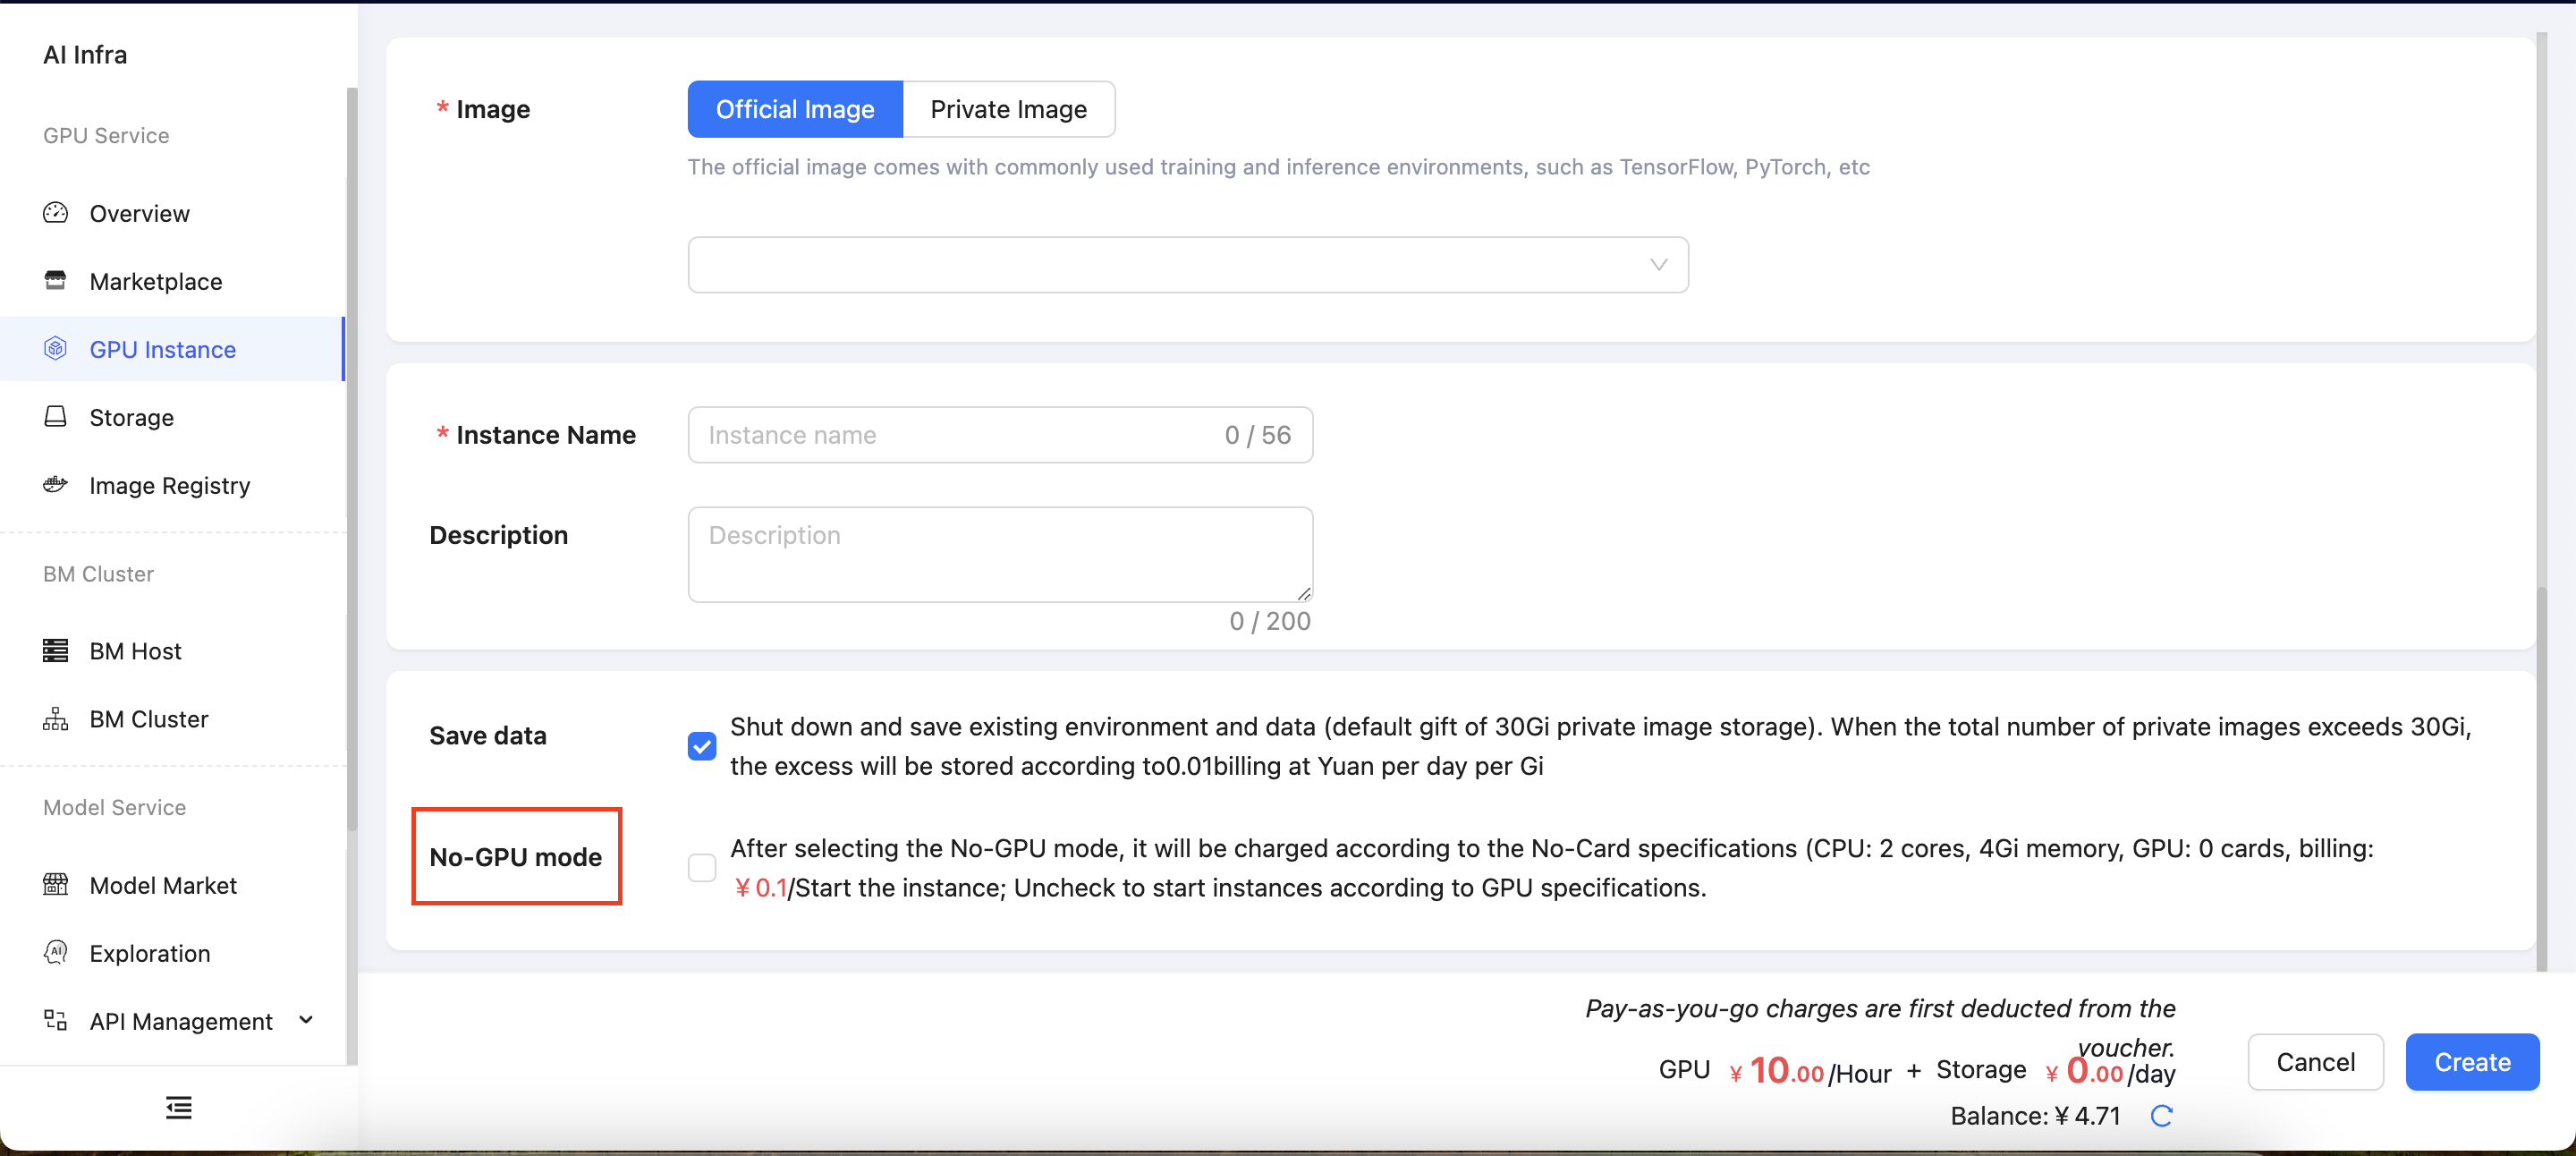Click the Save data label
Screen dimensions: 2576x1156
point(488,736)
